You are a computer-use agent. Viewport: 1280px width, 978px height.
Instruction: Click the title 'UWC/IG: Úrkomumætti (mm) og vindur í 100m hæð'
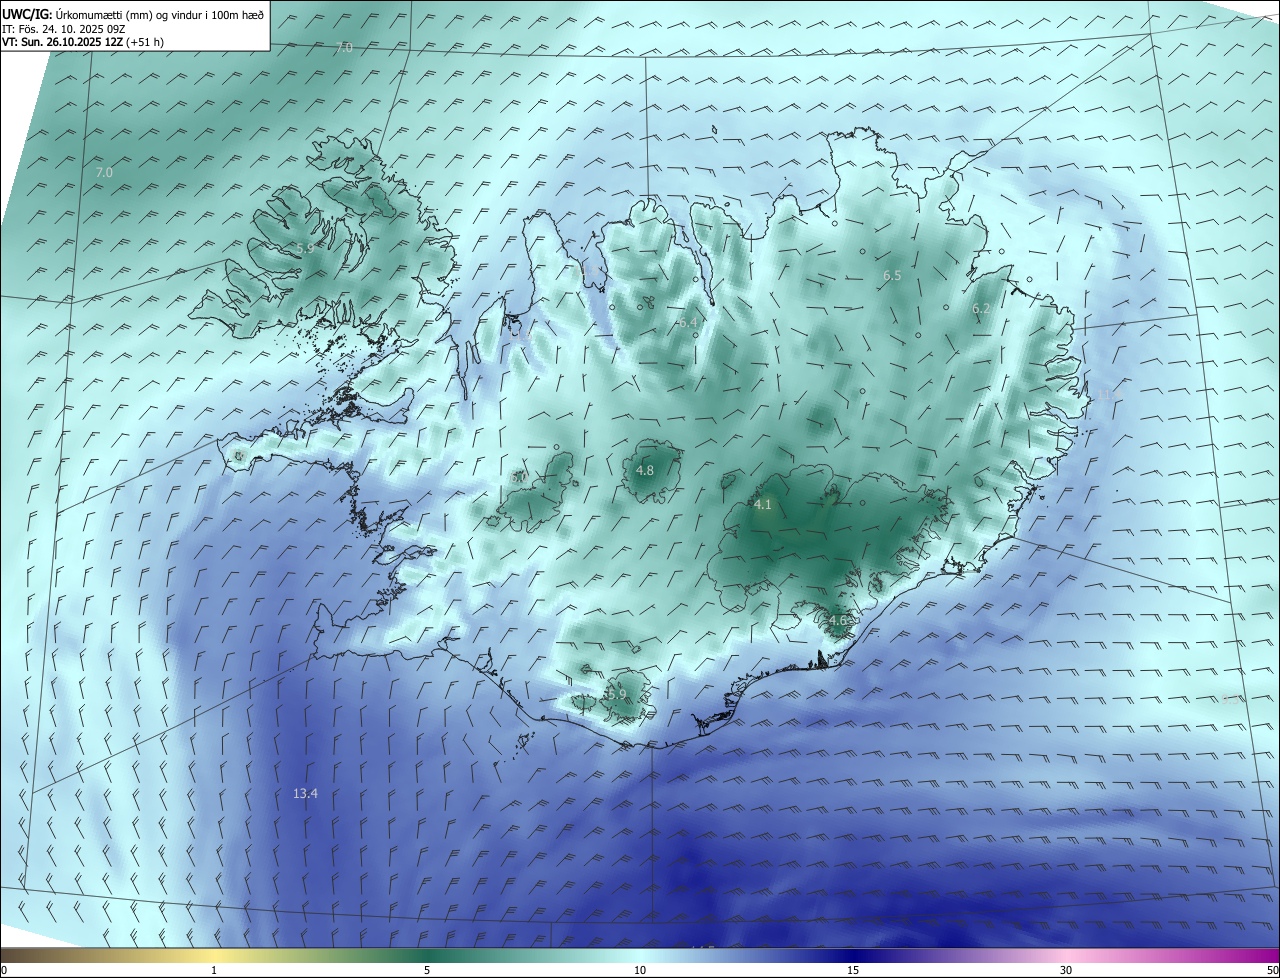click(134, 14)
